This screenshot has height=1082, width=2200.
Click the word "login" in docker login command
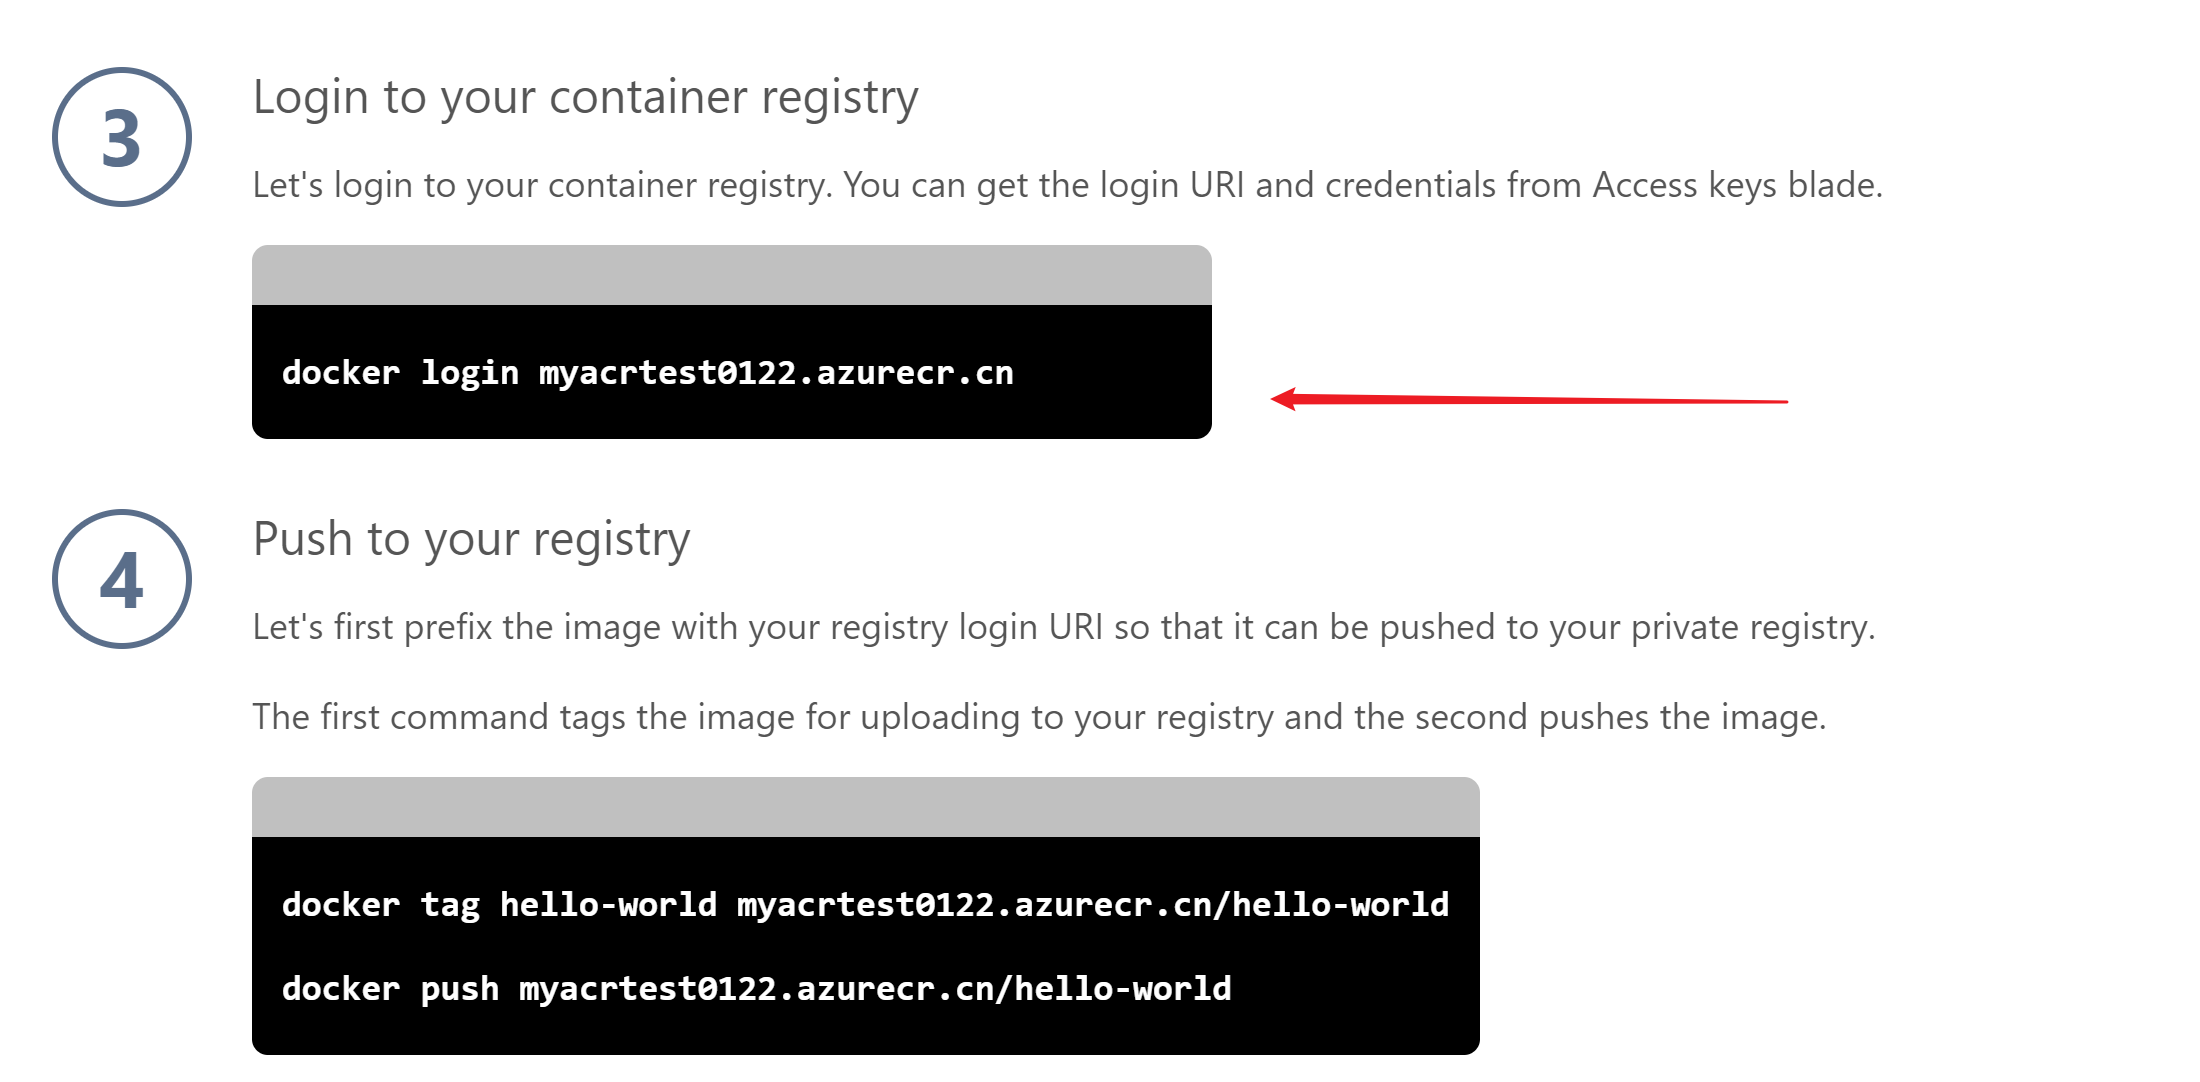(x=469, y=373)
